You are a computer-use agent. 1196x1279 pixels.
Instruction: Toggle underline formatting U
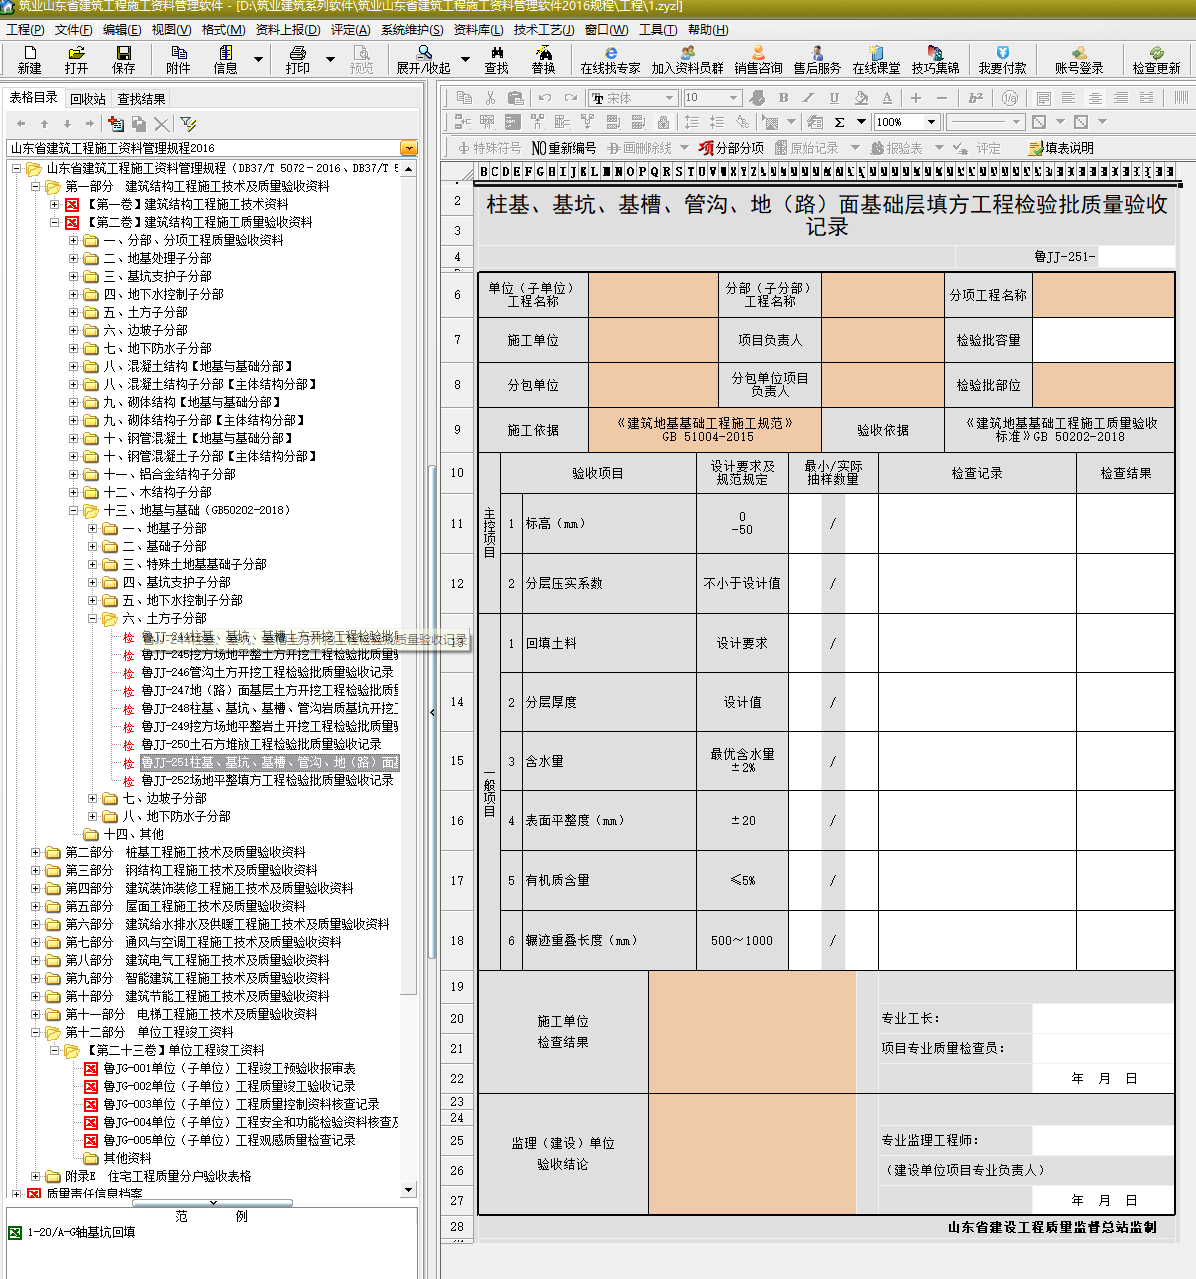pos(834,97)
